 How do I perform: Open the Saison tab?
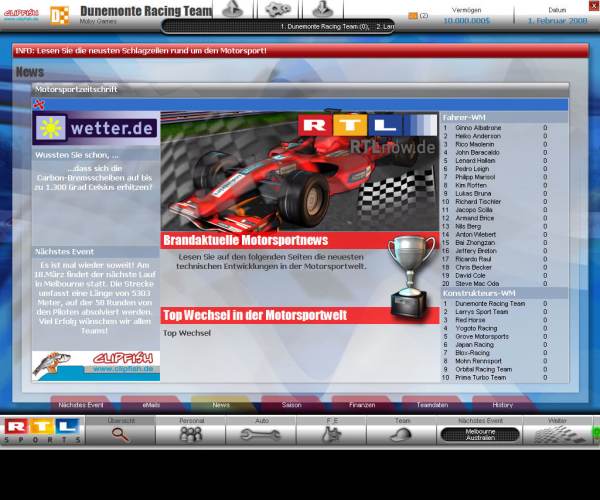292,405
